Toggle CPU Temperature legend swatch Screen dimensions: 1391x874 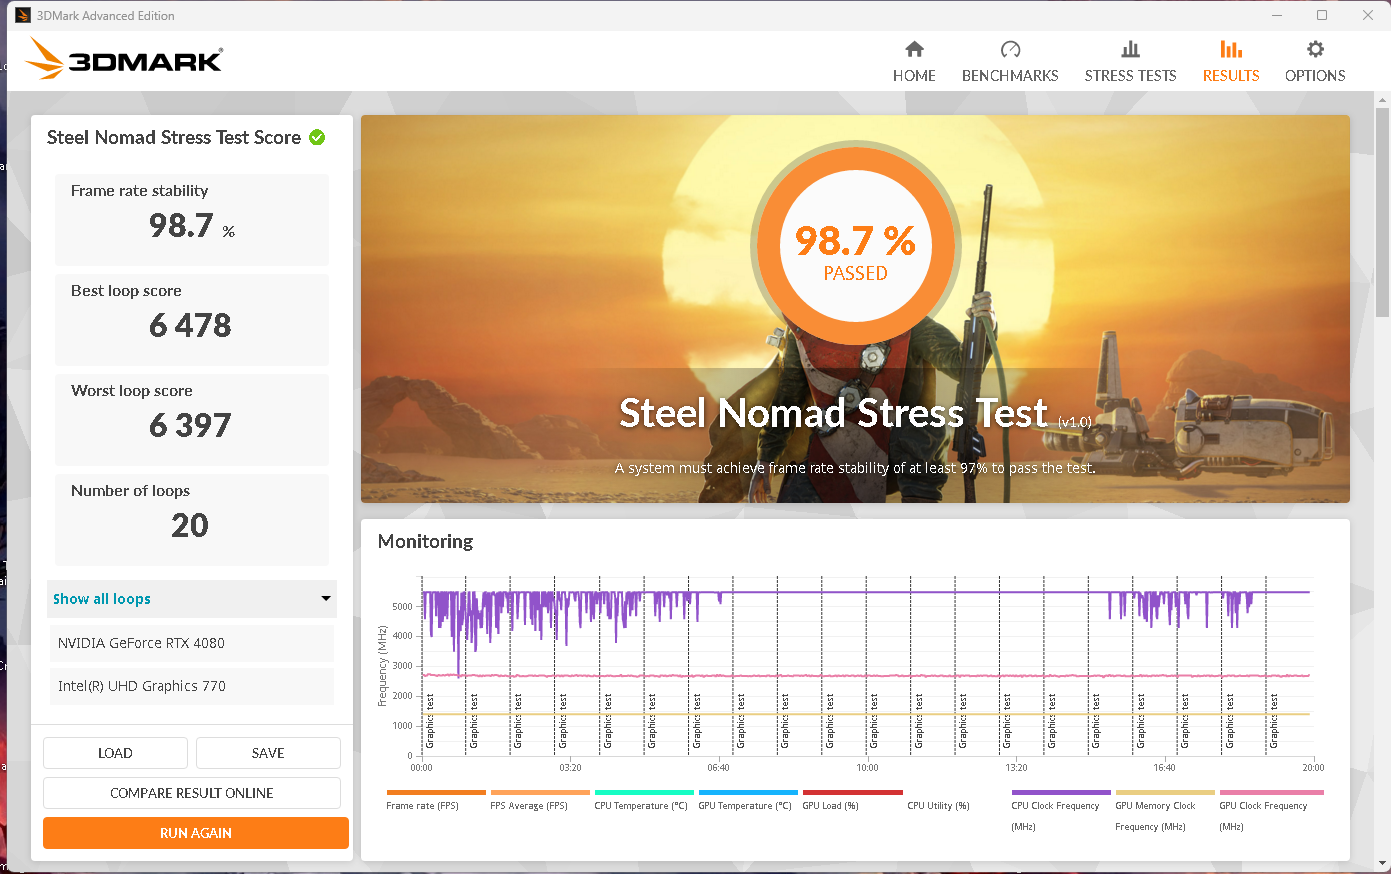(644, 792)
